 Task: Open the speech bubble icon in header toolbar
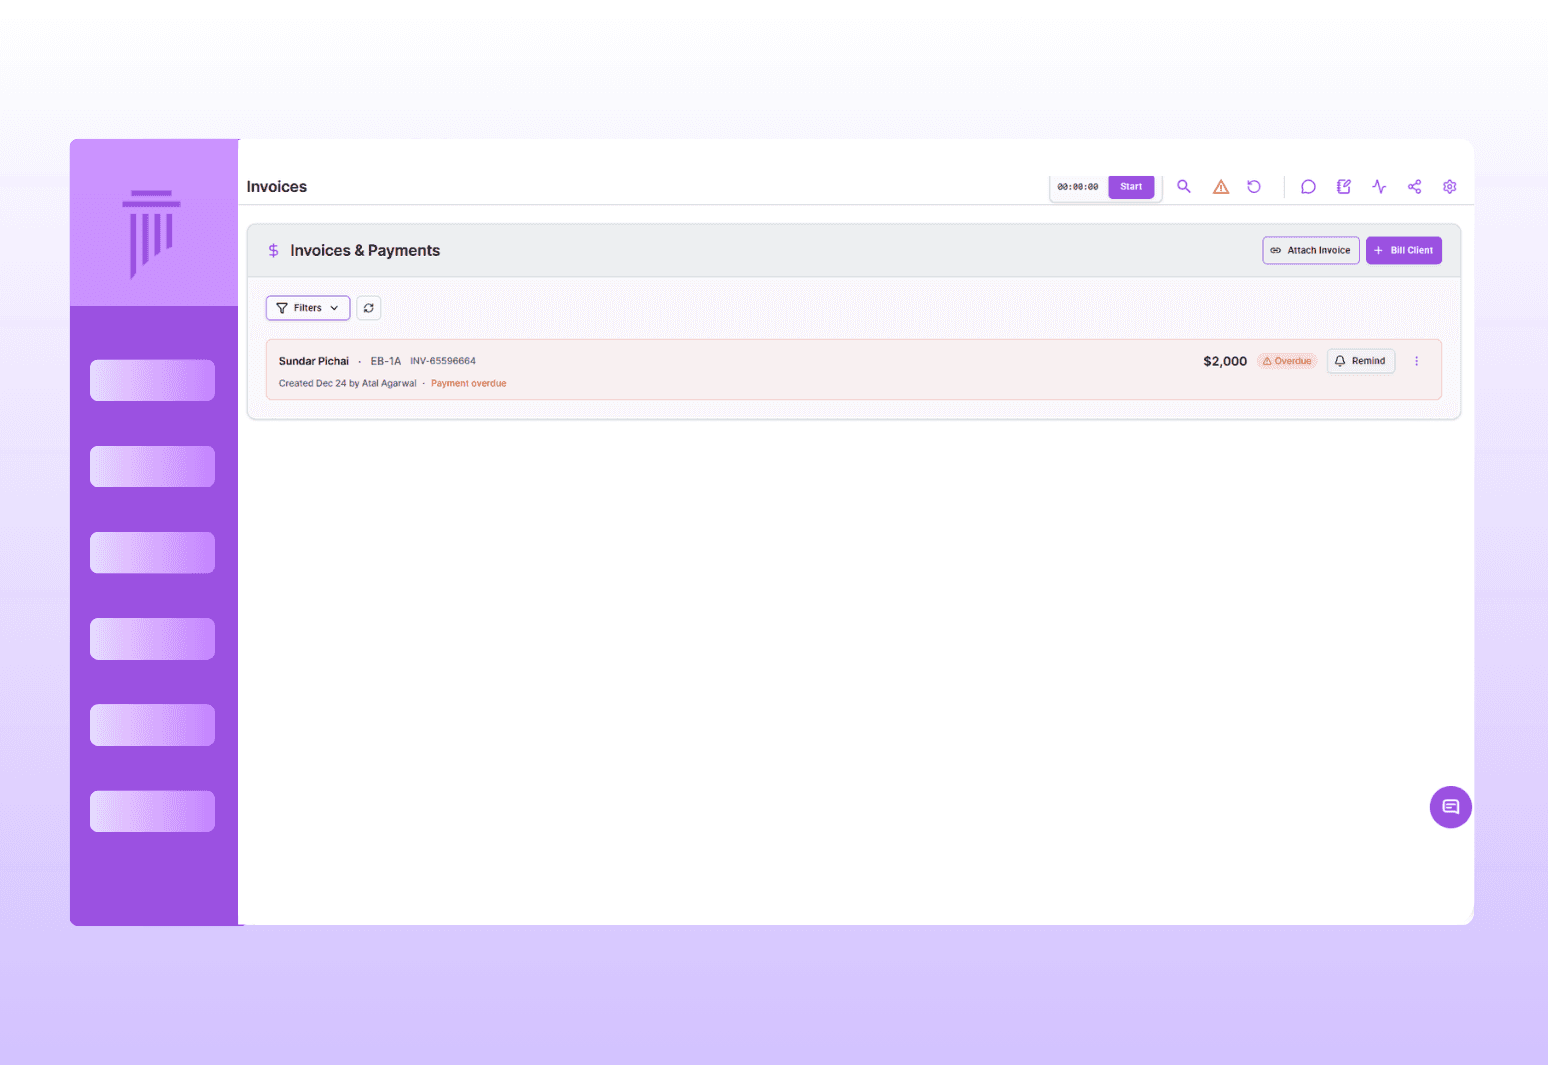(x=1308, y=187)
